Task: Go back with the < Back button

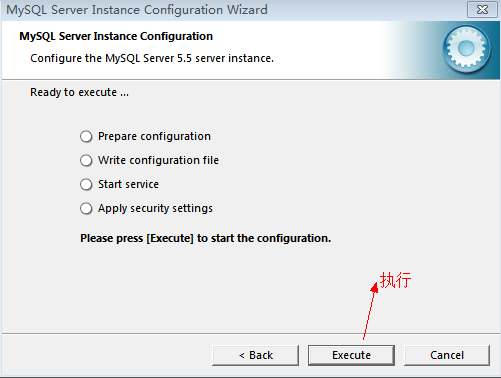Action: (x=255, y=355)
